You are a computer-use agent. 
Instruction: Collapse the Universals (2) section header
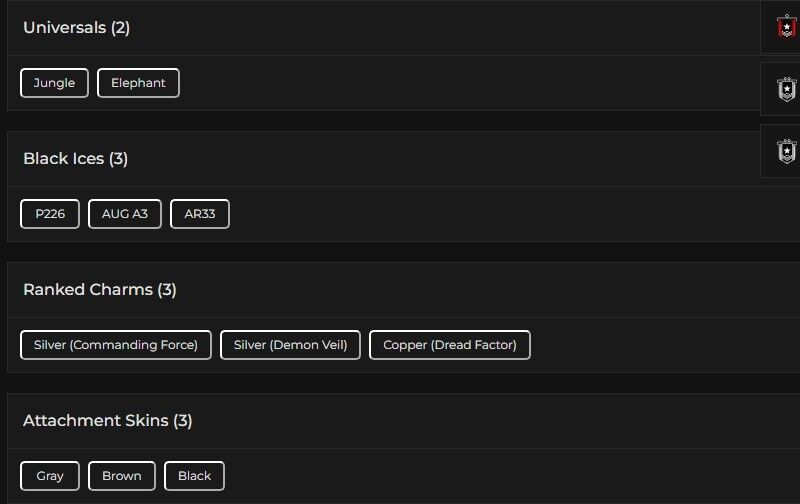[x=77, y=28]
